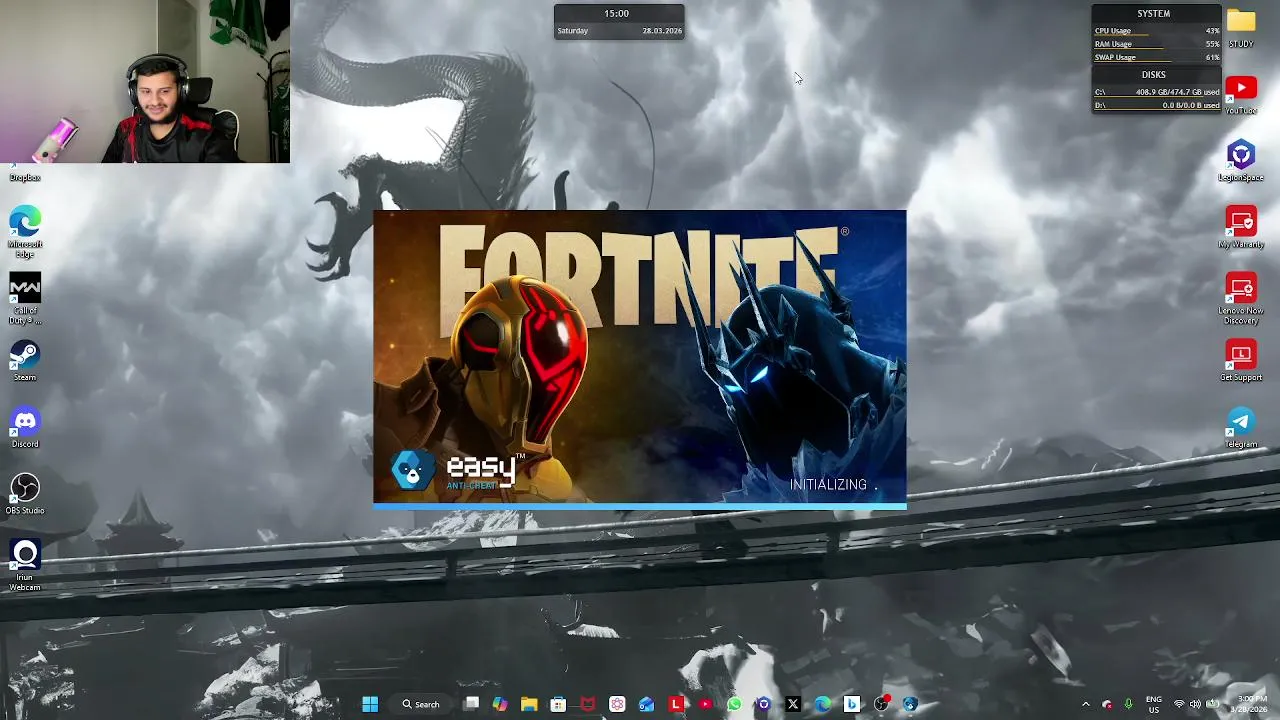1280x720 pixels.
Task: Click the CPU Usage line in SYSTEM widget
Action: pos(1157,31)
